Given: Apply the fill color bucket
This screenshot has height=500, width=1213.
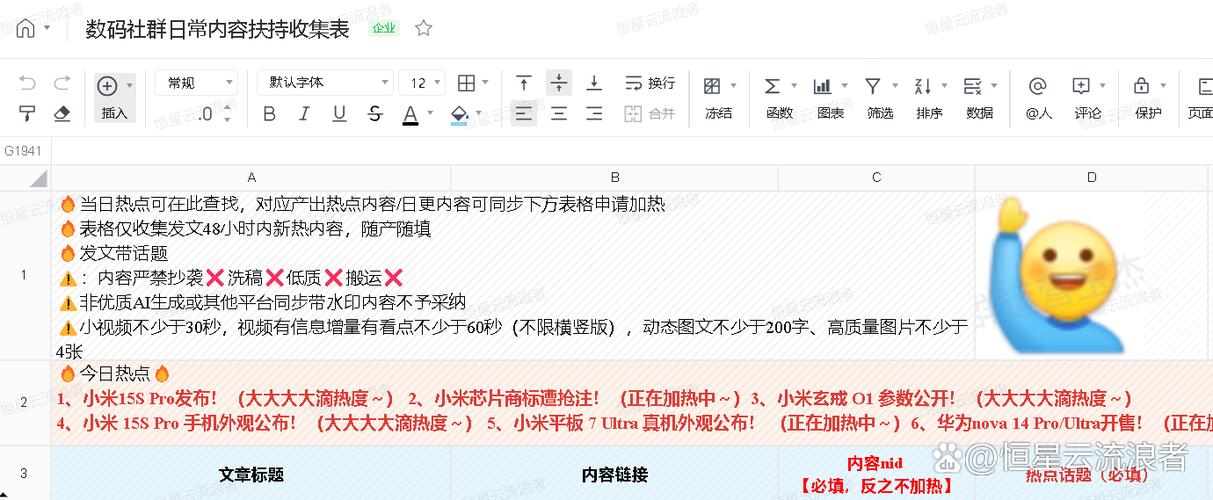Looking at the screenshot, I should (459, 115).
